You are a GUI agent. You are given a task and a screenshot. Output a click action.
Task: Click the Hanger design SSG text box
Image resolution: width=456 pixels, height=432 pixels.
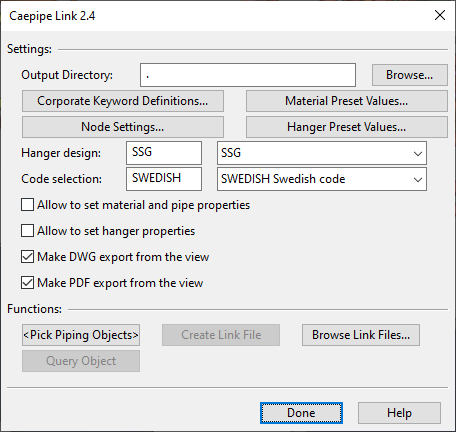164,153
